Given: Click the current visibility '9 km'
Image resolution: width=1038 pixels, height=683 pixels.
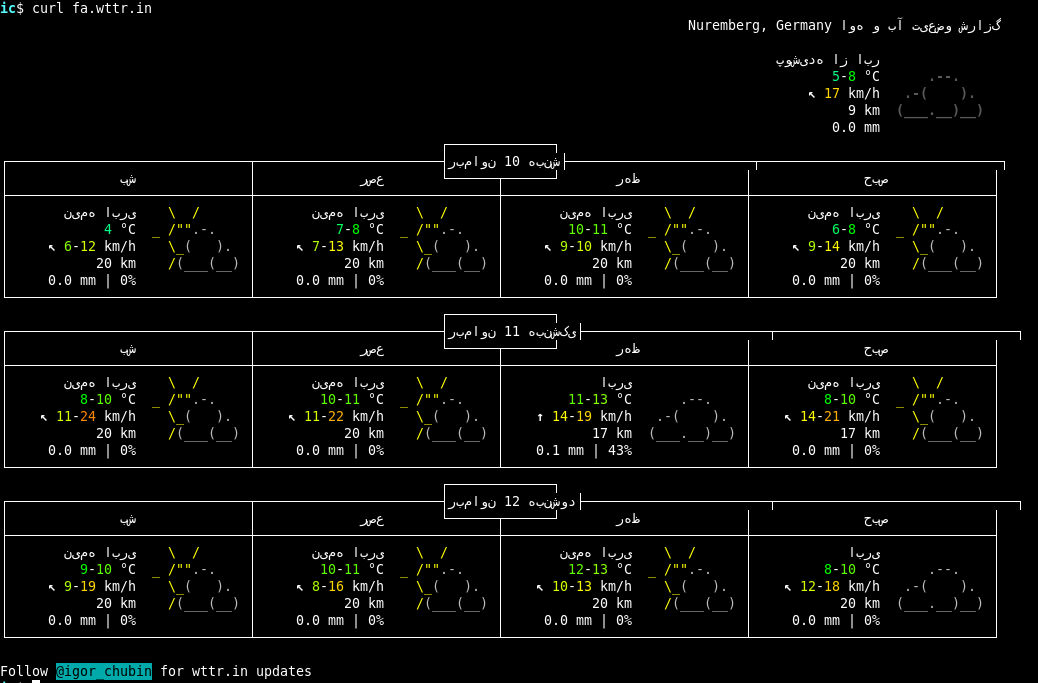Looking at the screenshot, I should click(x=864, y=111).
